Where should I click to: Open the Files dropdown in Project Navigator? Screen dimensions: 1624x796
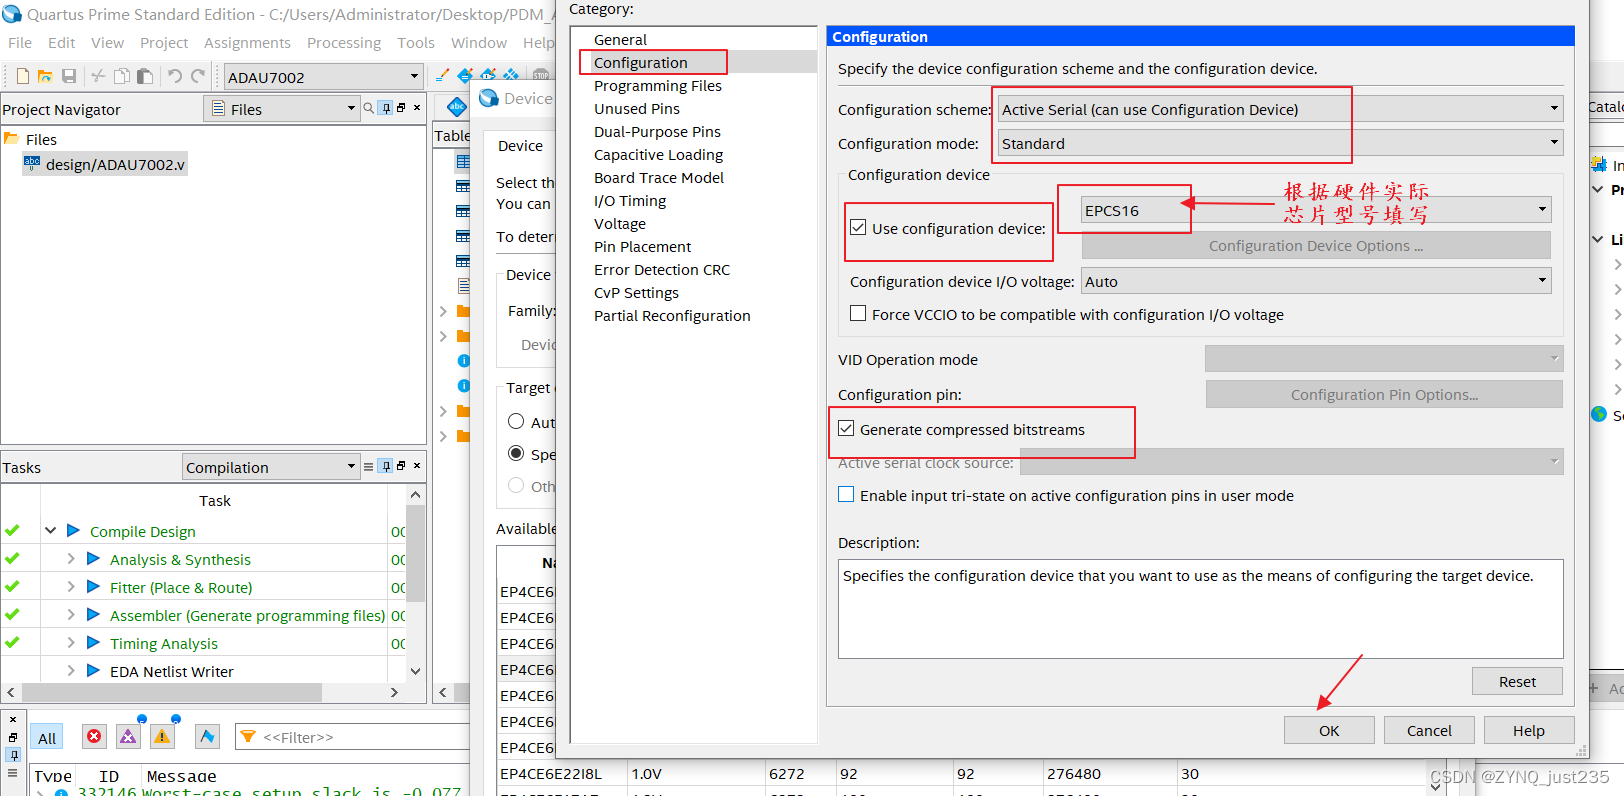point(281,109)
